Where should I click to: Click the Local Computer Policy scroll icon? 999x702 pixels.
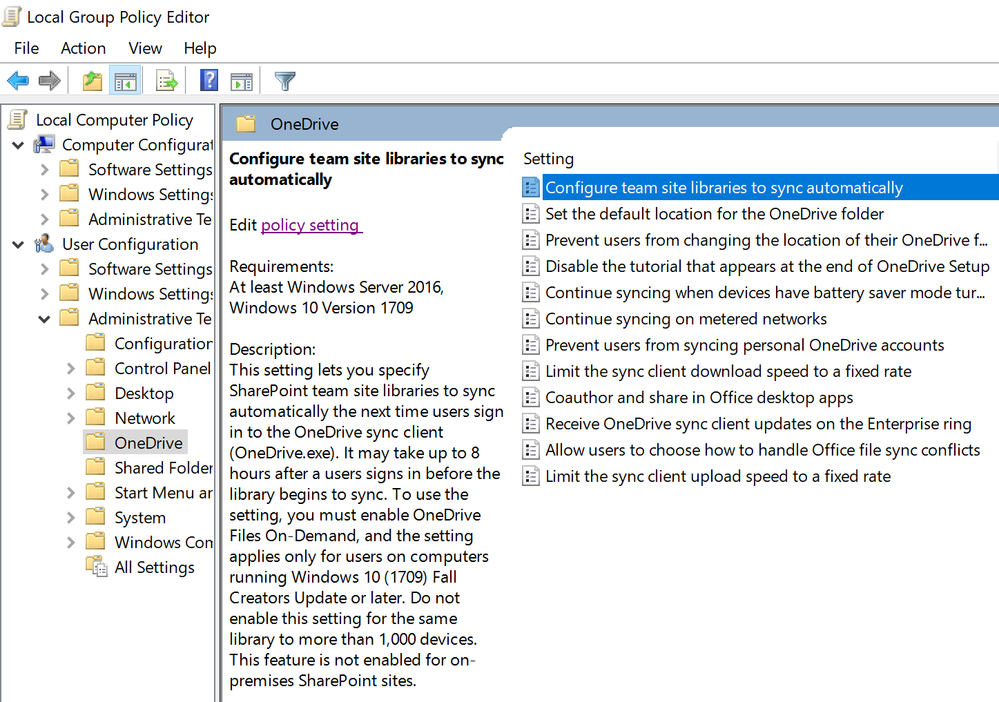tap(18, 119)
